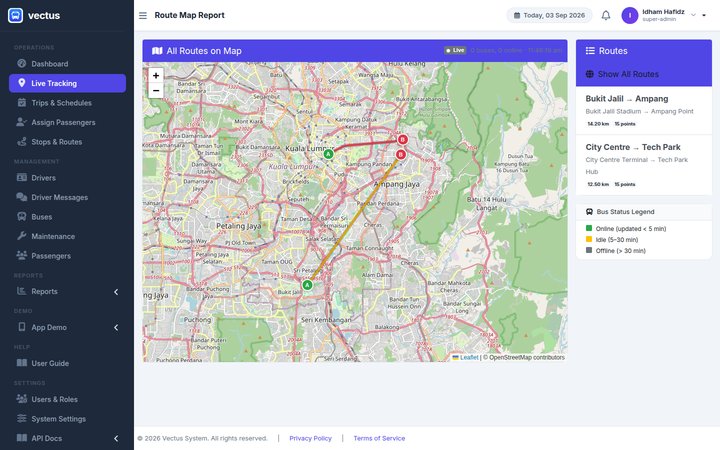Click the bus icon in Status Legend
720x450 pixels.
point(589,212)
